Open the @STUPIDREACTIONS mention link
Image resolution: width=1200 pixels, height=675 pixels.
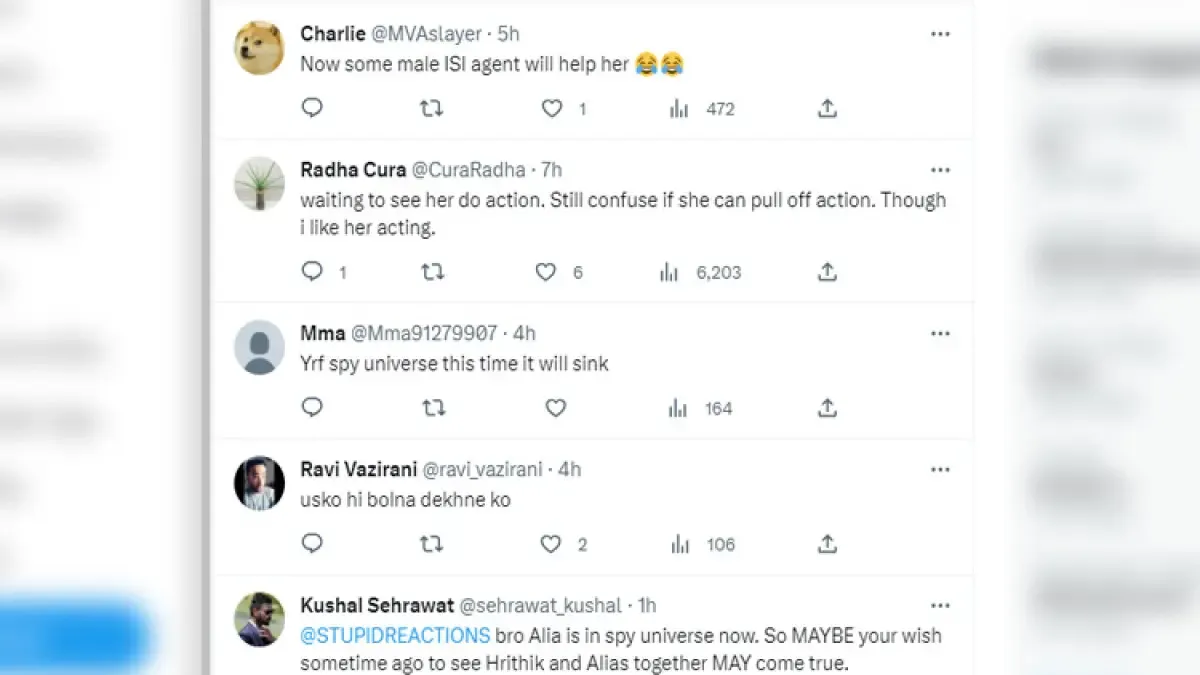[x=395, y=636]
